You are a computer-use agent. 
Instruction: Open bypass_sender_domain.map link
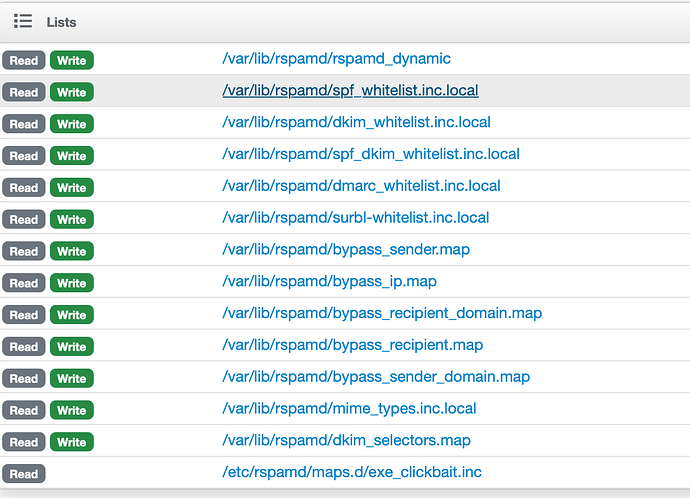pos(376,377)
